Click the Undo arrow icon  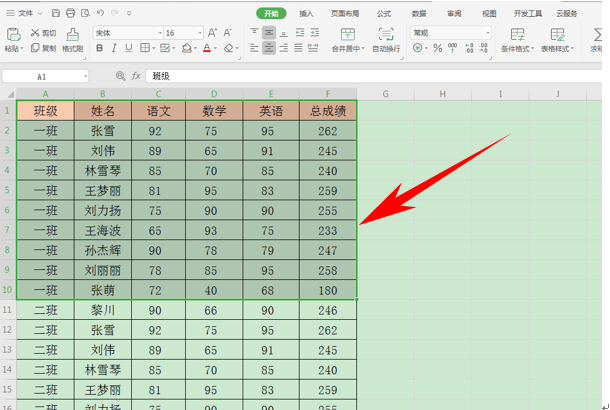[100, 13]
